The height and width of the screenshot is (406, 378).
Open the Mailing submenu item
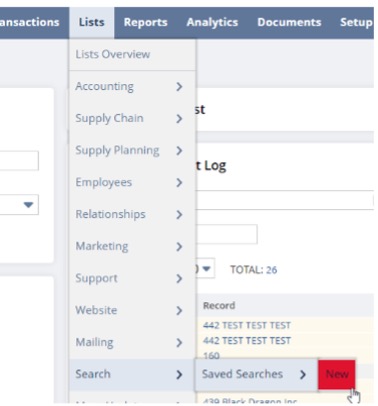pyautogui.click(x=132, y=342)
